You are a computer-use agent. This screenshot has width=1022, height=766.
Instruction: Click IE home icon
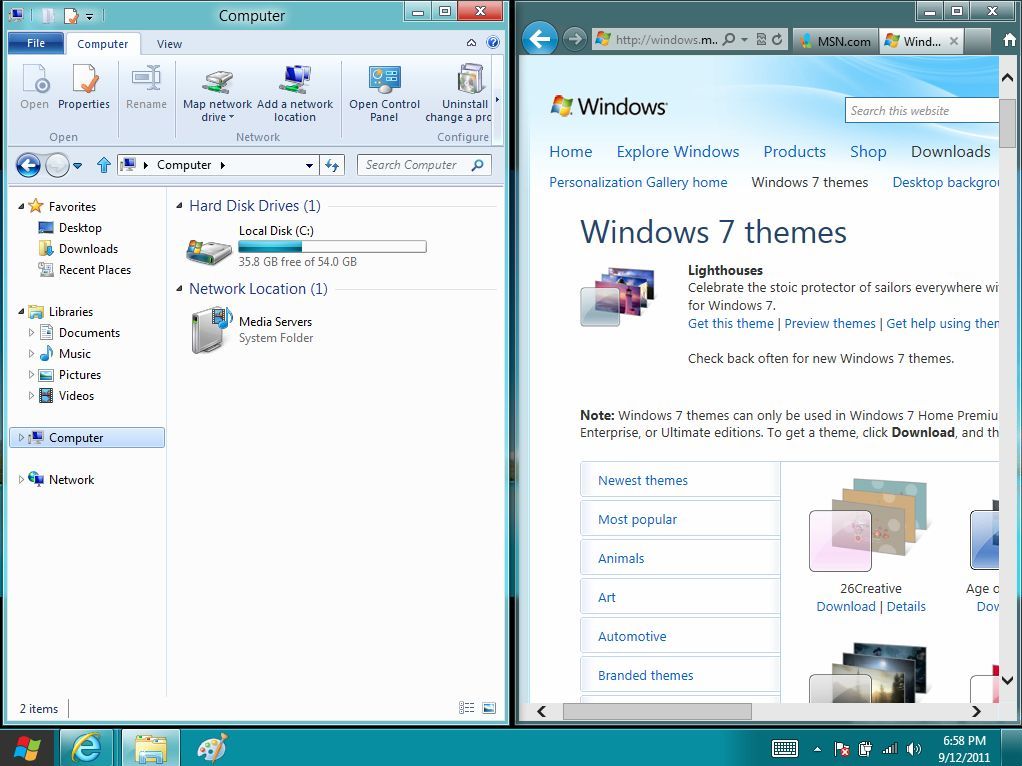point(1009,40)
